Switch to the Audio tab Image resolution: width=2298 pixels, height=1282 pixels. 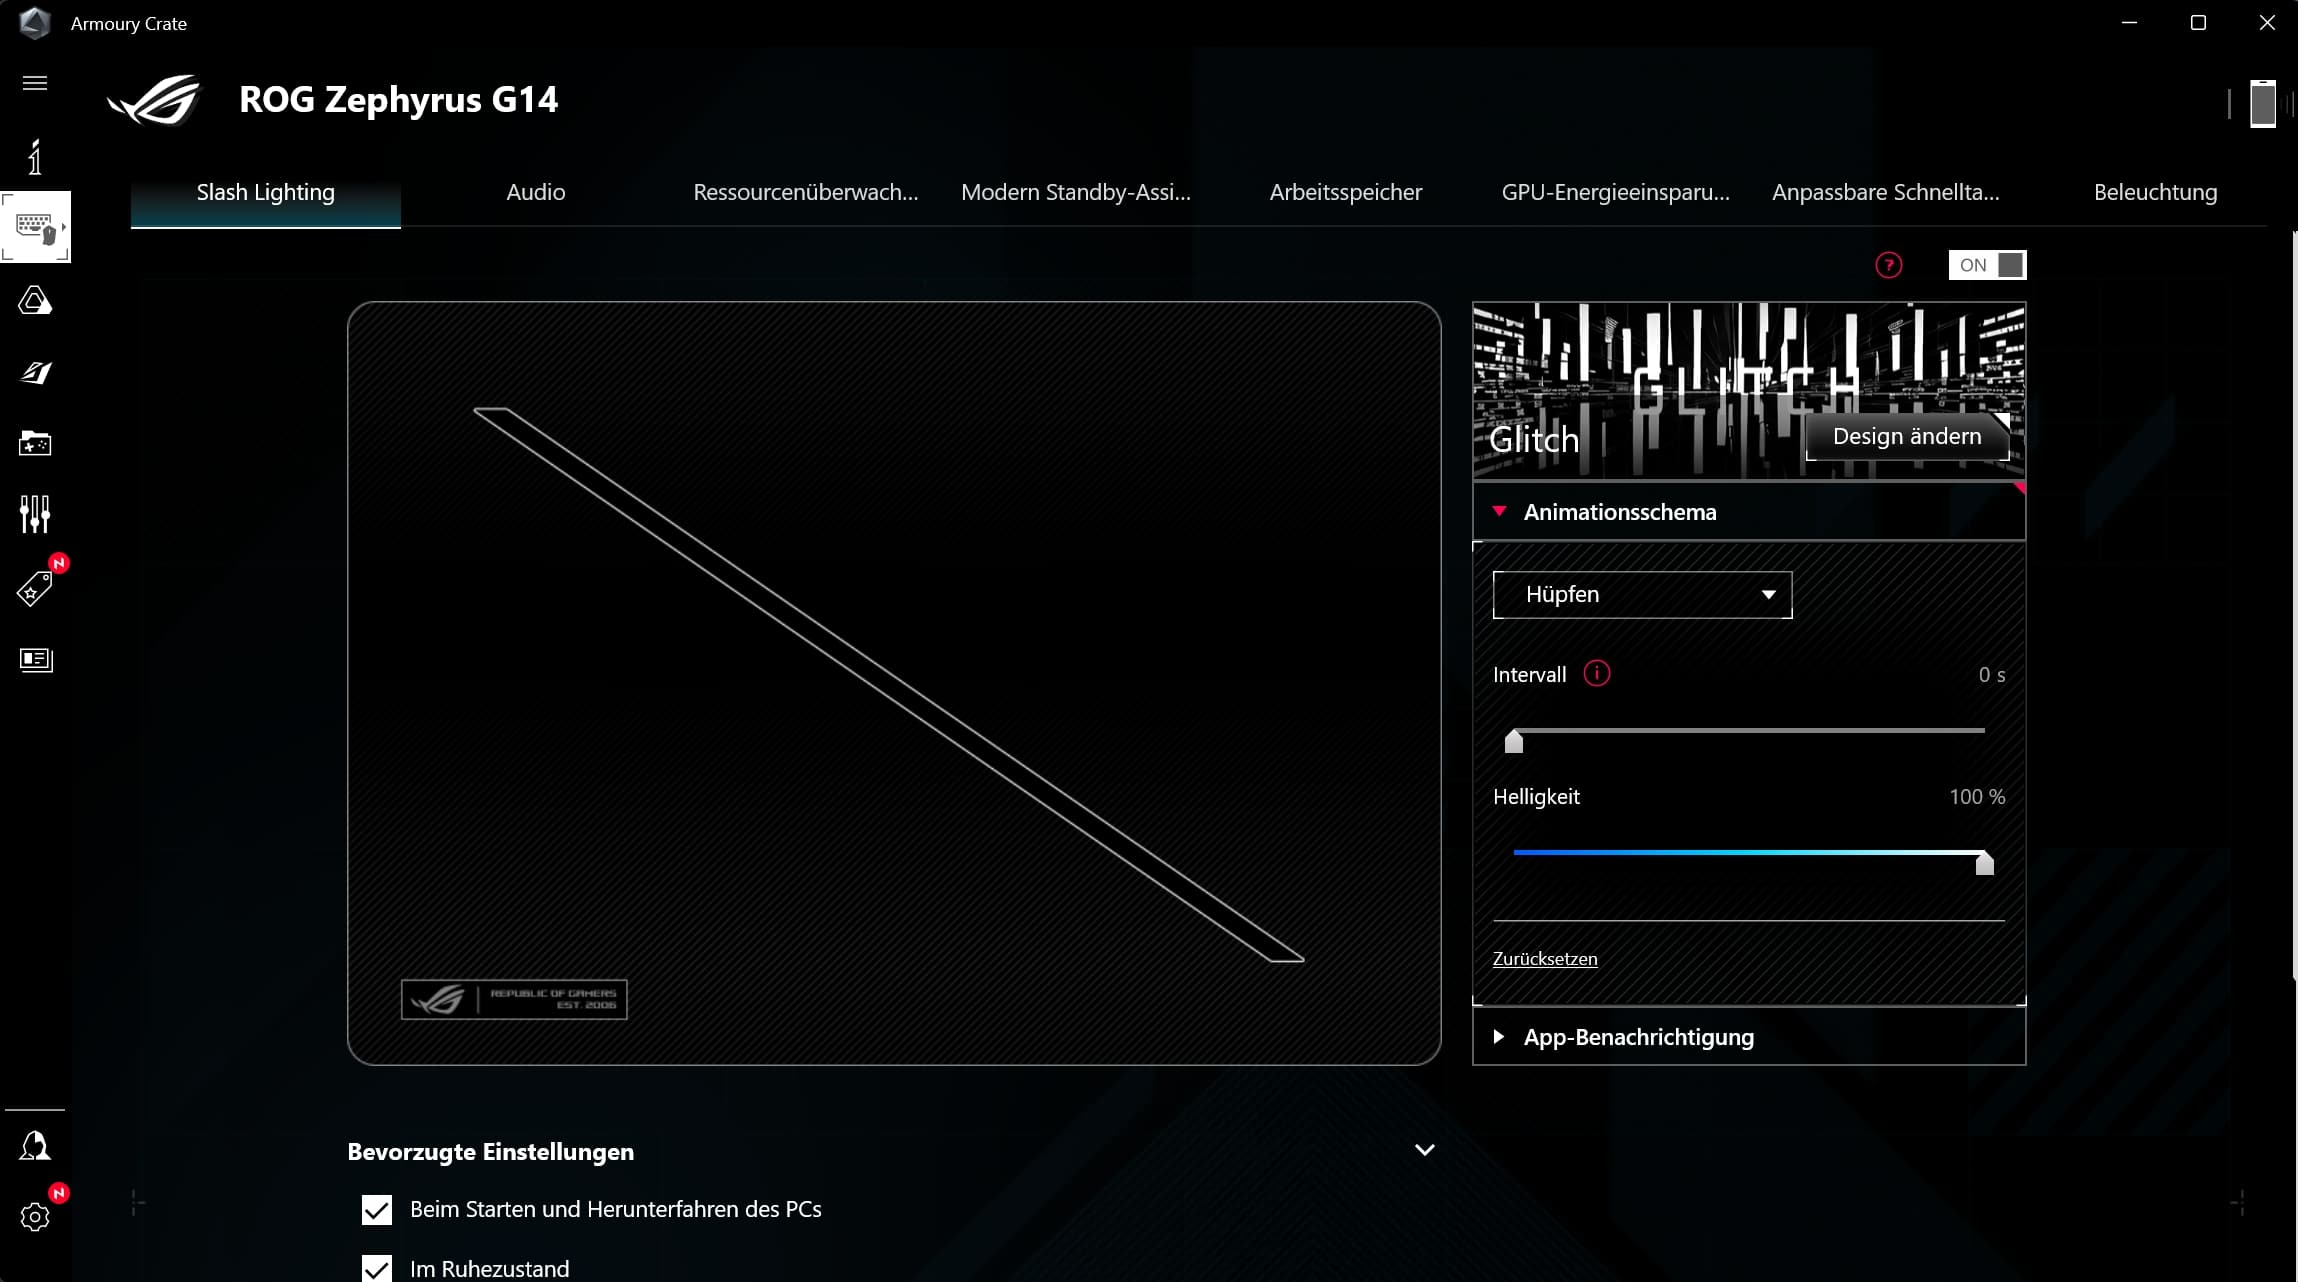coord(535,192)
